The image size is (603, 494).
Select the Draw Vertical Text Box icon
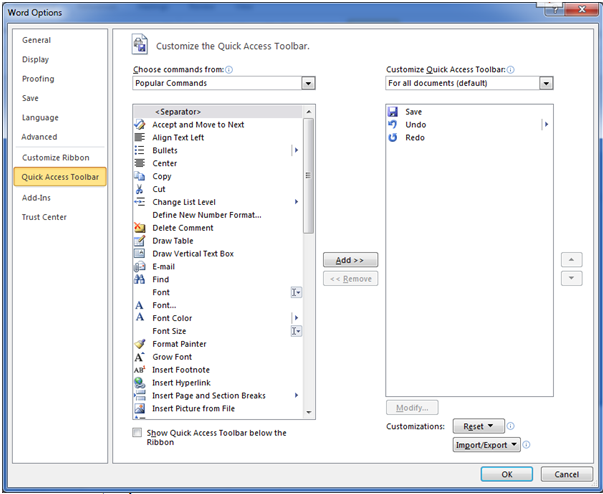pos(140,253)
